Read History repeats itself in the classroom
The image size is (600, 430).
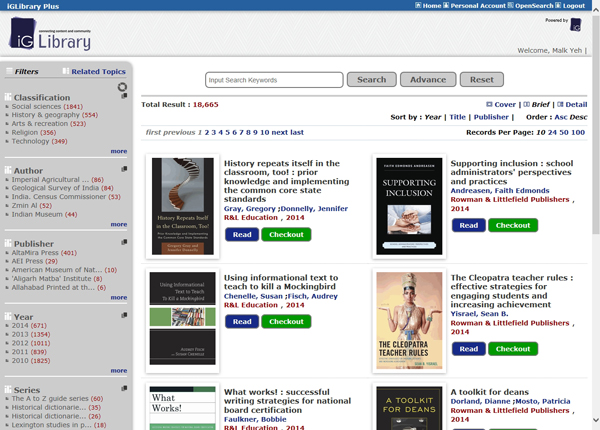pos(242,235)
